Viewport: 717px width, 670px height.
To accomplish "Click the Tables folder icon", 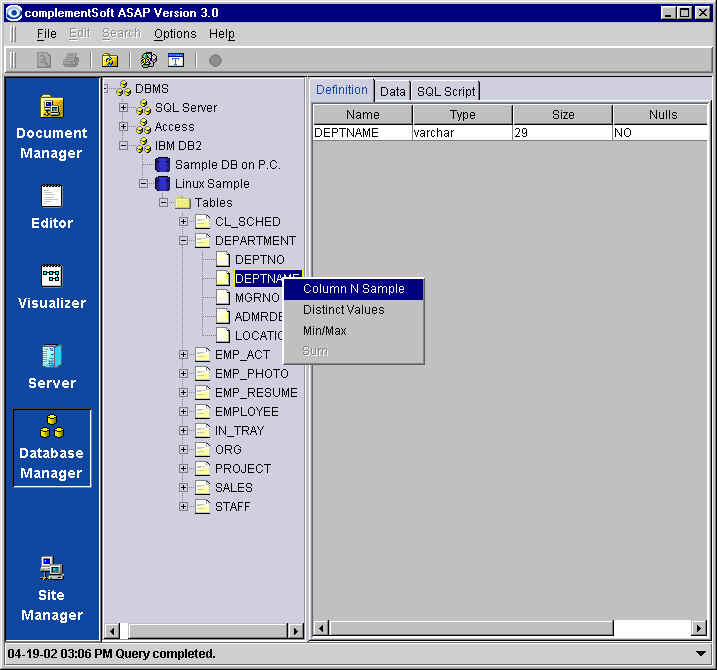I will [x=182, y=203].
